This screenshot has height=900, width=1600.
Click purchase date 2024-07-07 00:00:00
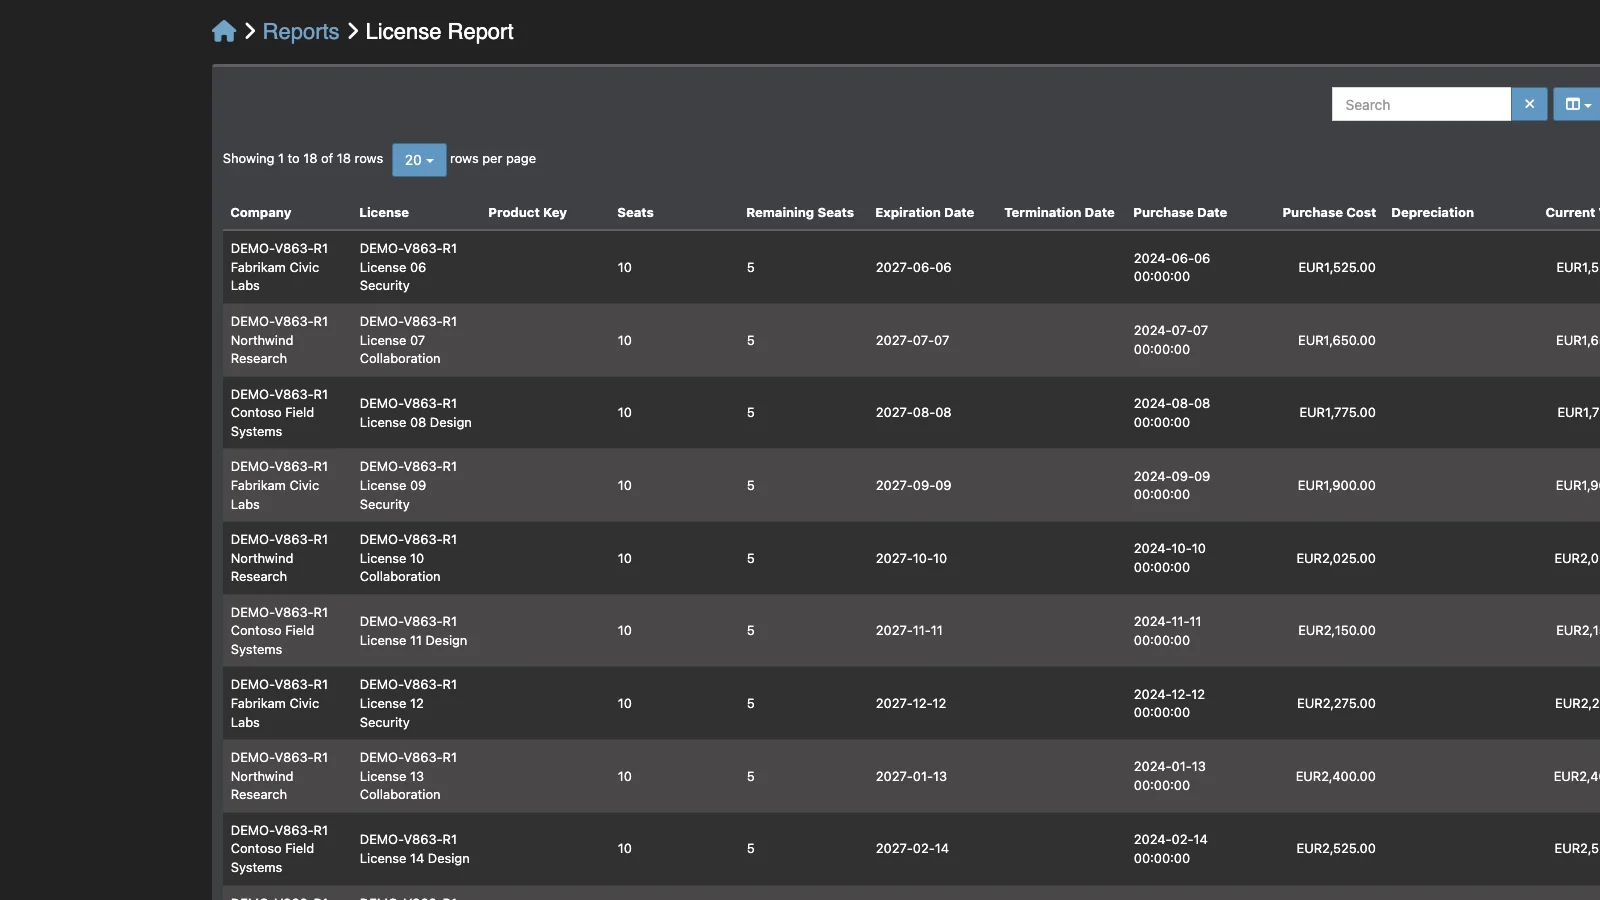coord(1170,340)
